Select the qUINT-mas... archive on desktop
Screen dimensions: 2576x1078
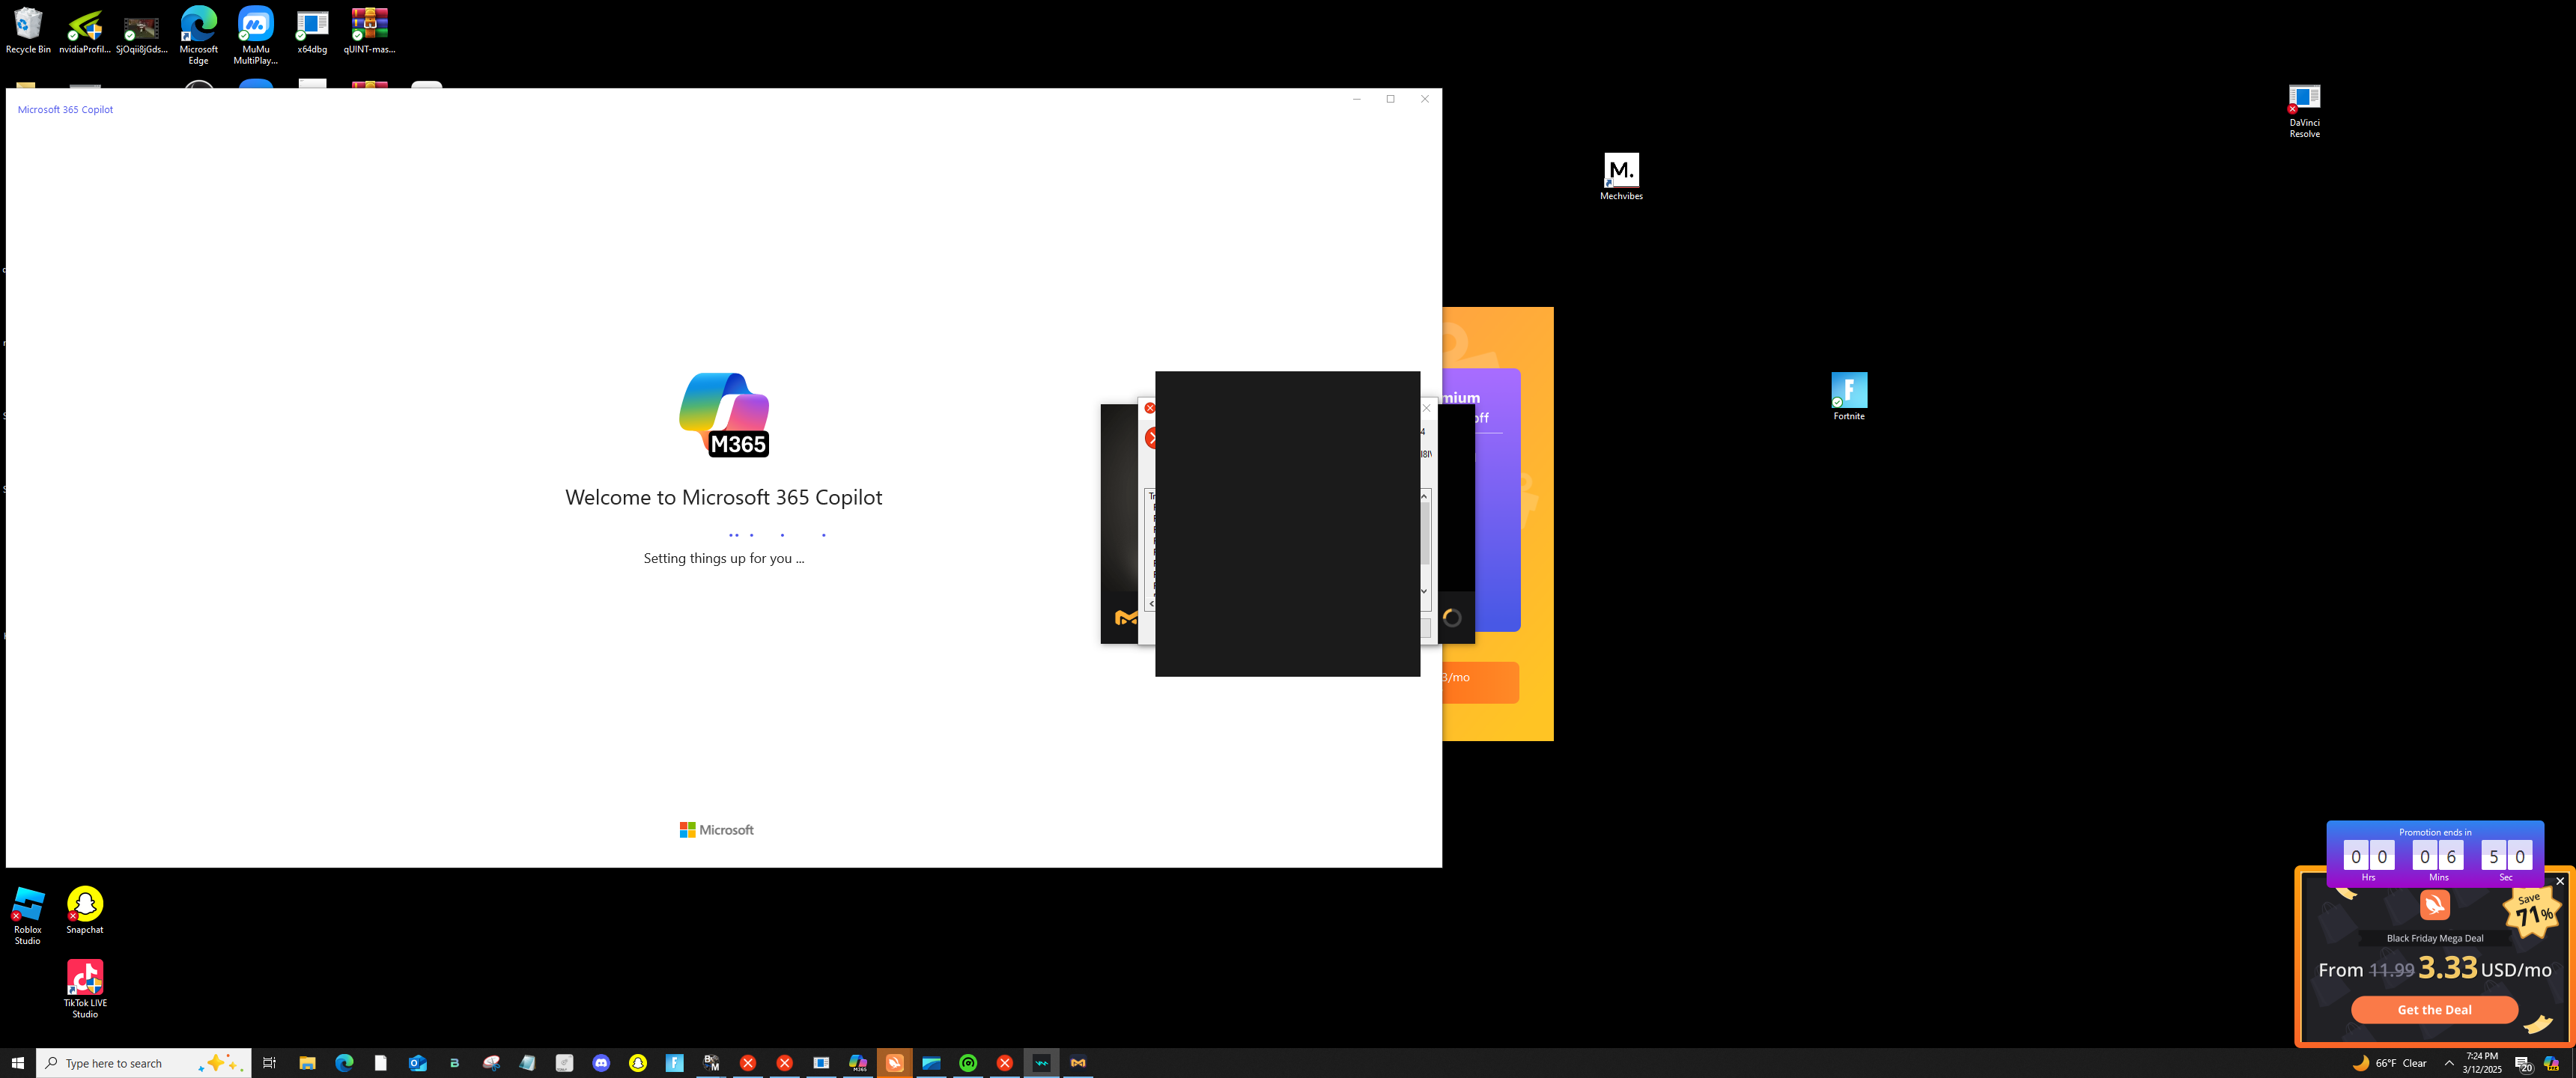[x=369, y=31]
